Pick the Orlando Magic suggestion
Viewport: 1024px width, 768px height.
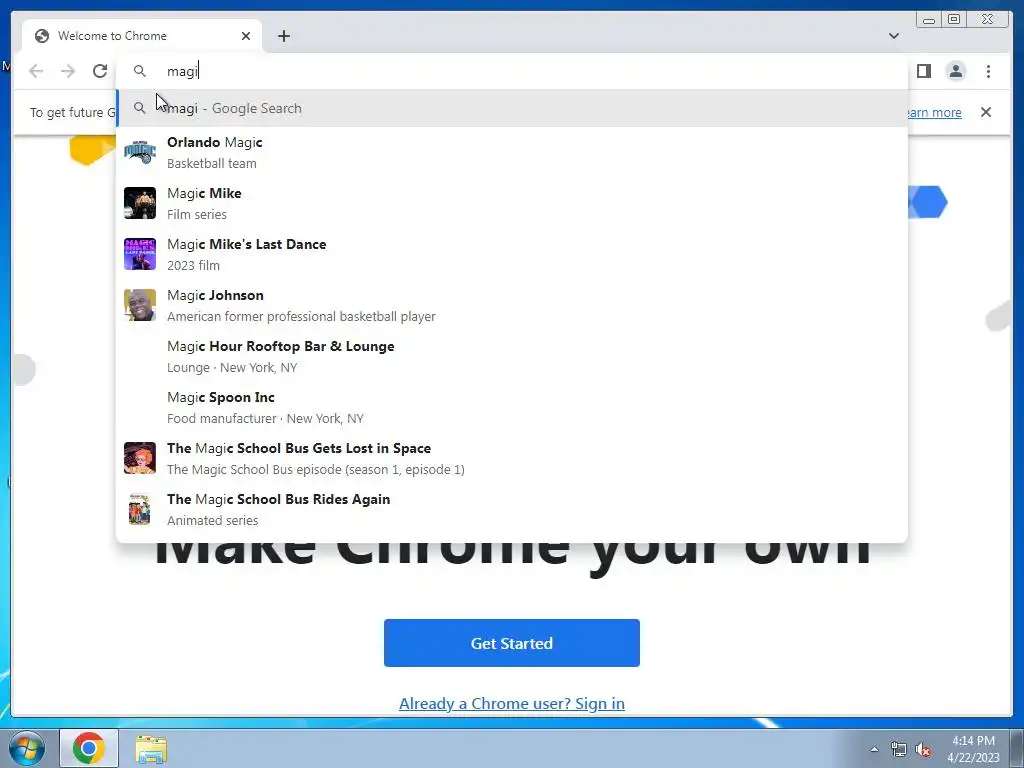click(x=512, y=152)
